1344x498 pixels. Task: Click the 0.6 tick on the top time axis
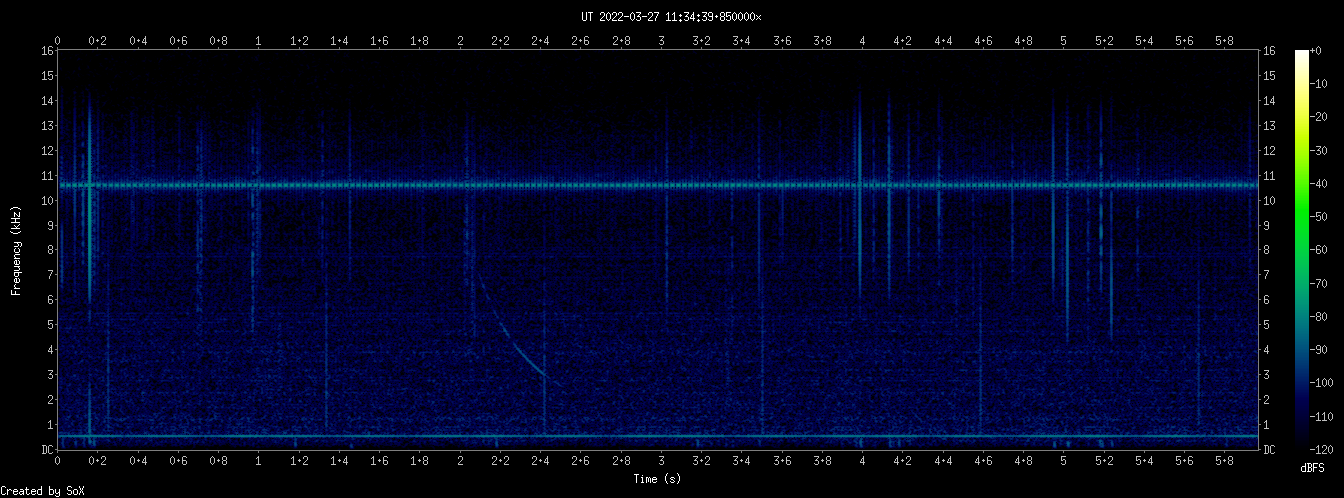point(179,40)
